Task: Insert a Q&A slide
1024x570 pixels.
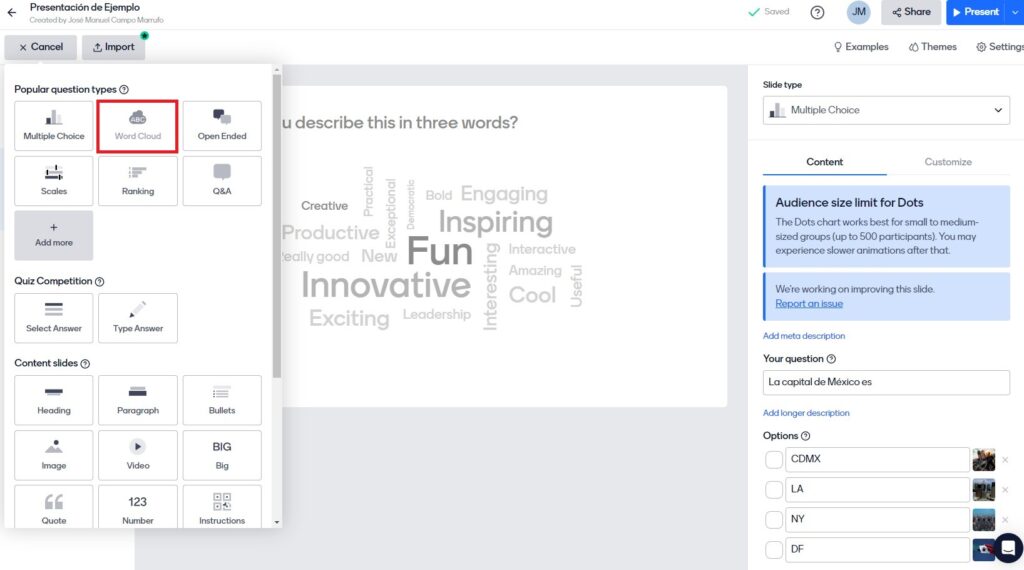Action: [222, 181]
